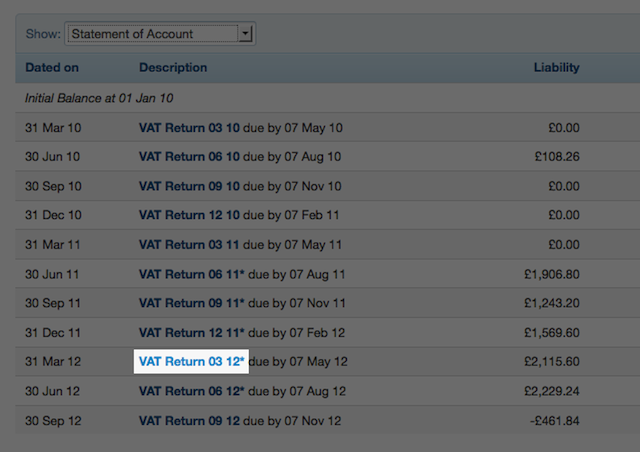
Task: Open VAT Return 09 12 link
Action: click(x=189, y=419)
